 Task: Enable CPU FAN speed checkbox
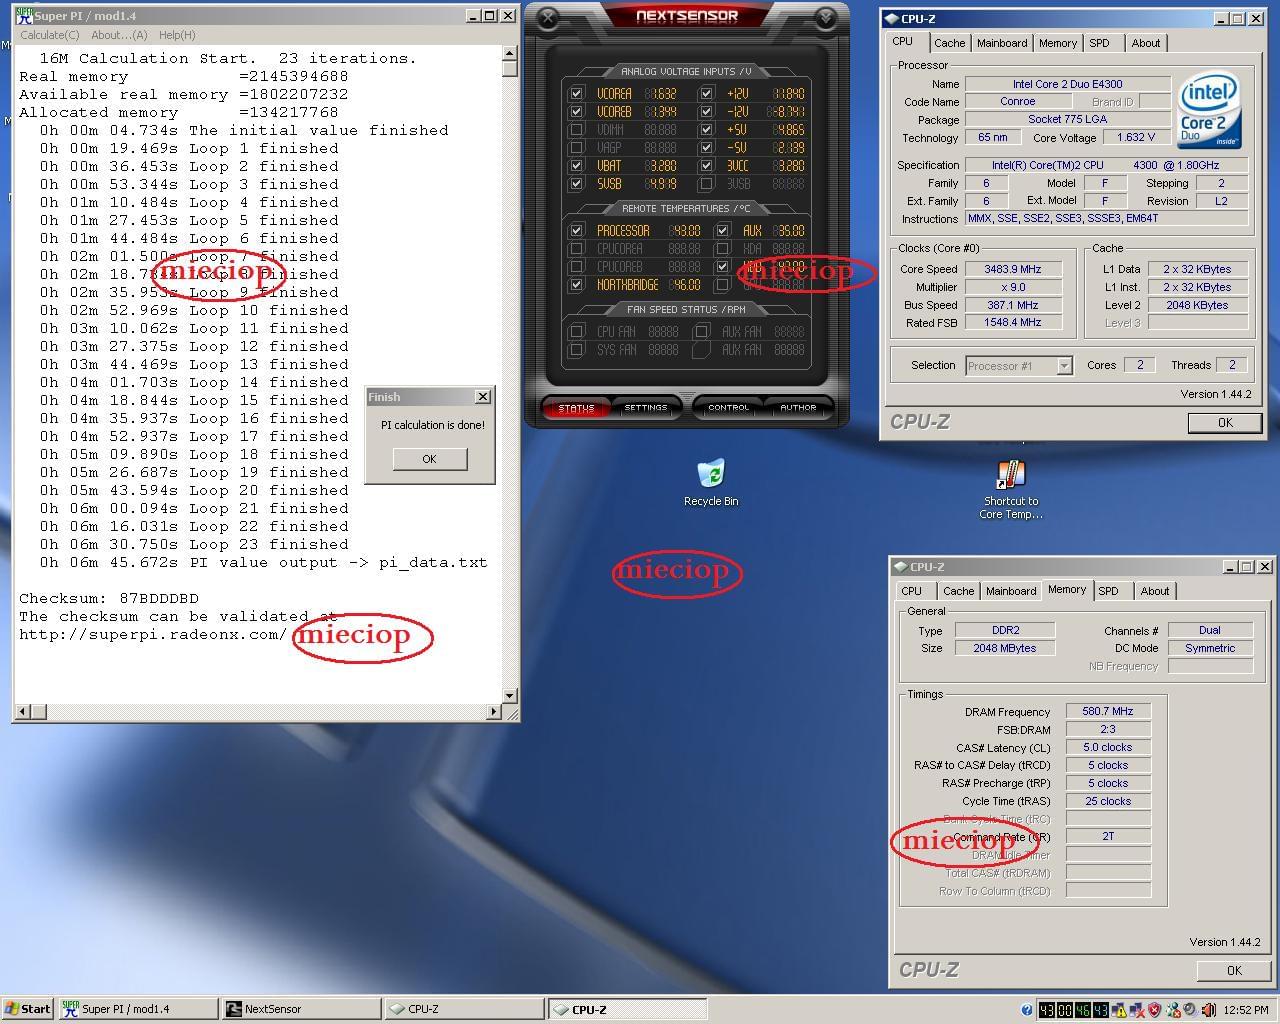click(576, 332)
